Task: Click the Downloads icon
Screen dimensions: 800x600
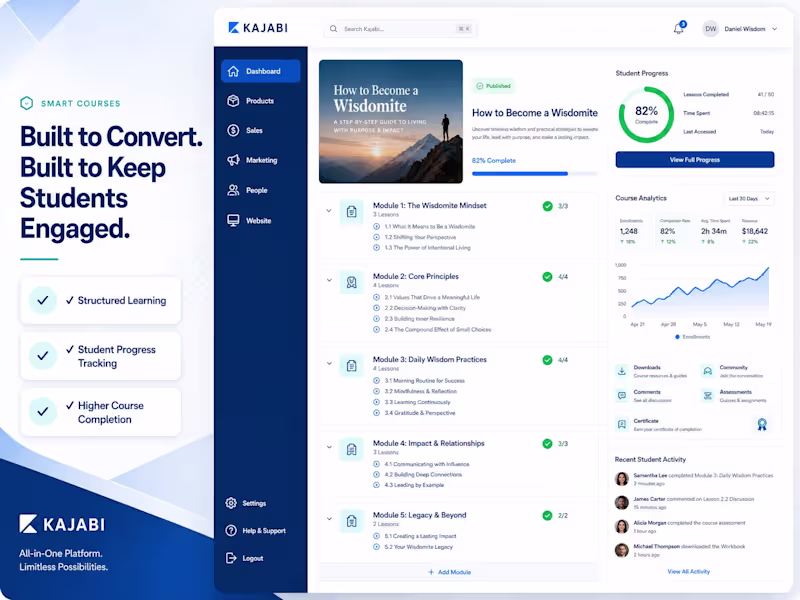Action: [622, 371]
